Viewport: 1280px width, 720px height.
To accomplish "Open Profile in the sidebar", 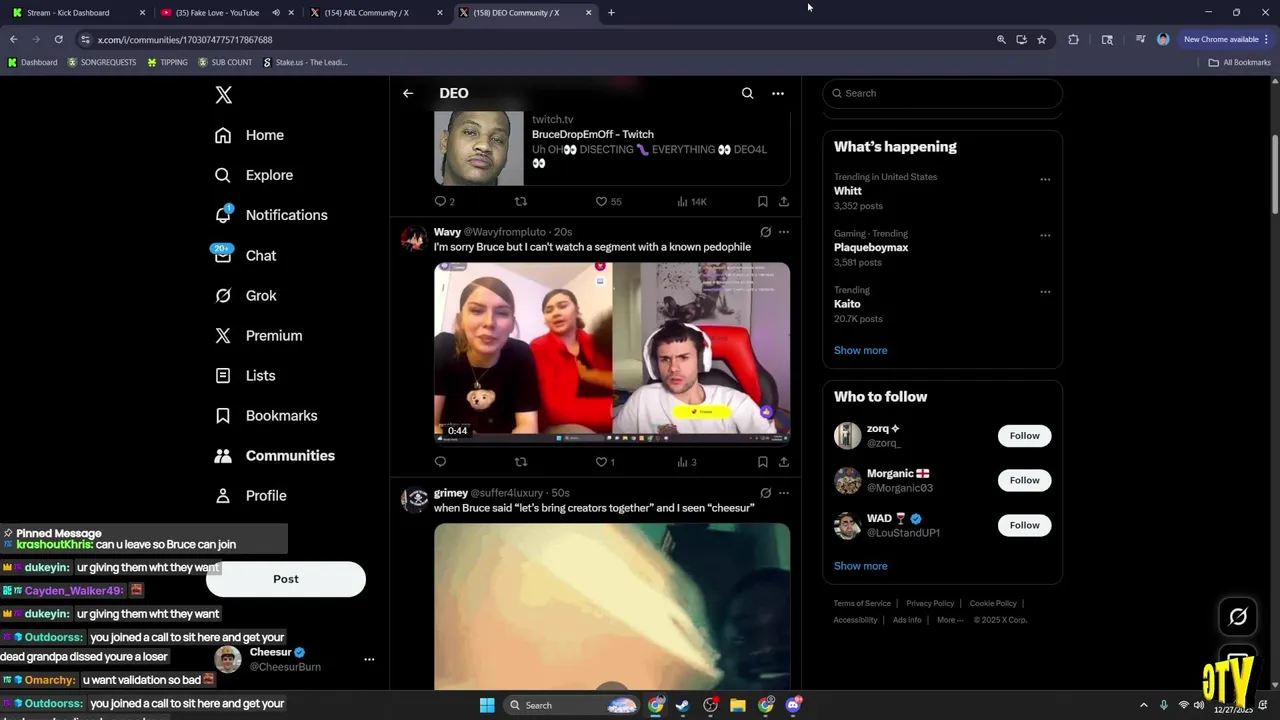I will point(251,495).
